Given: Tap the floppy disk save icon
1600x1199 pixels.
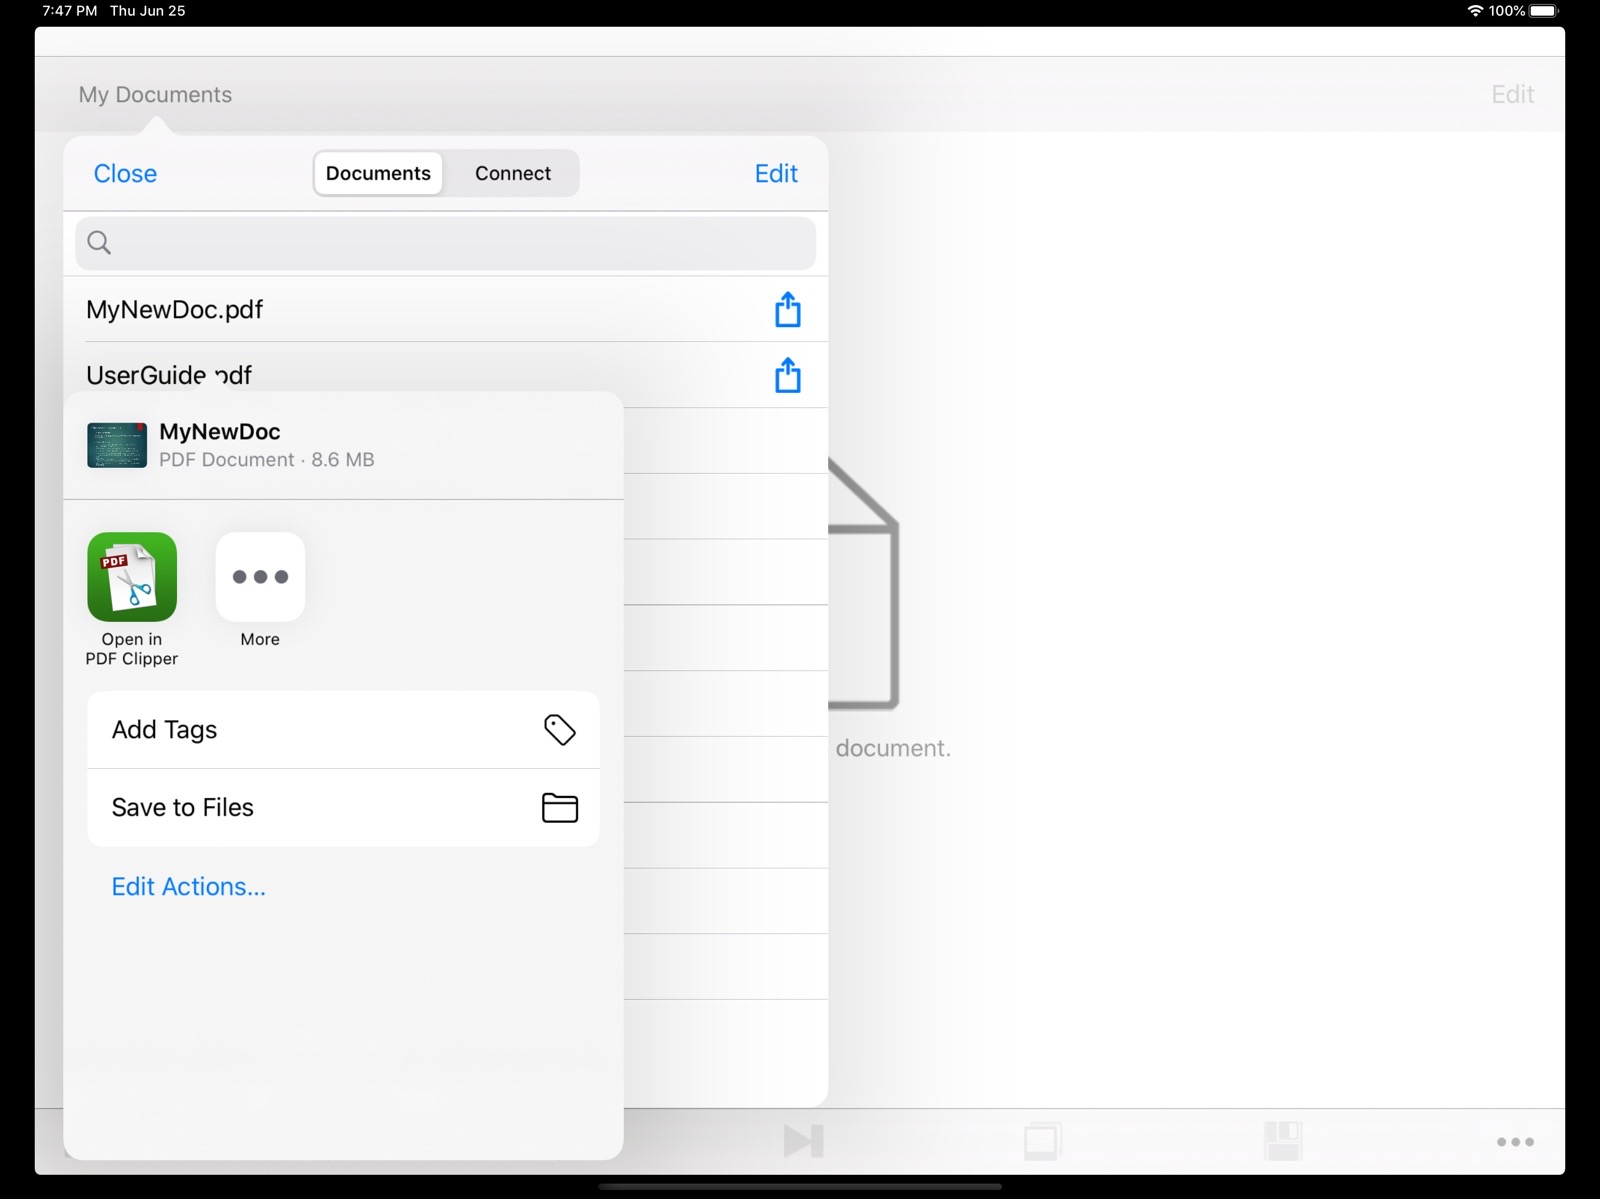Looking at the screenshot, I should (x=1282, y=1141).
